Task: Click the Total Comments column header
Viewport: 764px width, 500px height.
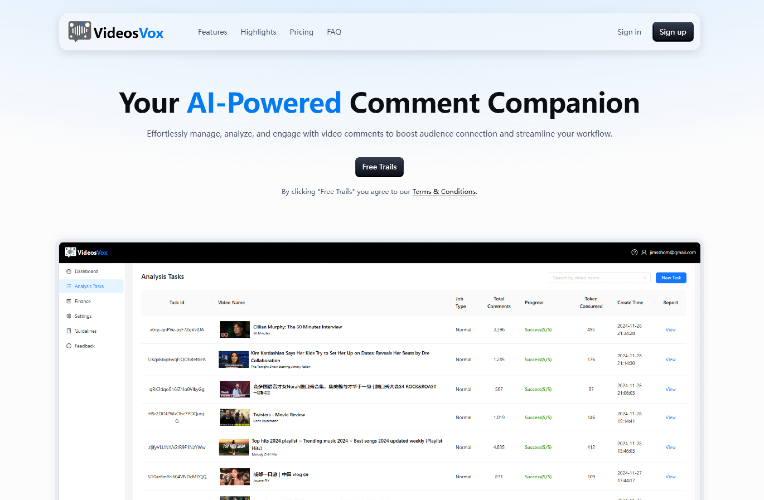Action: (x=499, y=303)
